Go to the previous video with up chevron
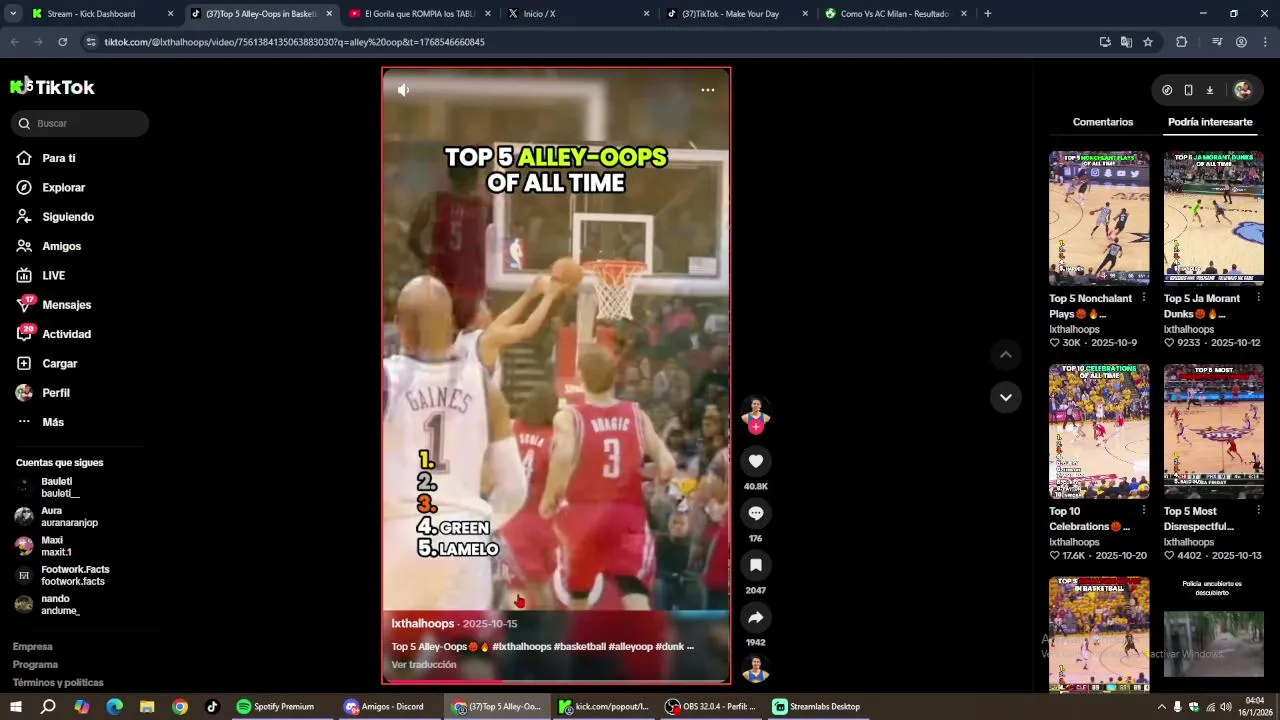1280x720 pixels. click(1006, 355)
